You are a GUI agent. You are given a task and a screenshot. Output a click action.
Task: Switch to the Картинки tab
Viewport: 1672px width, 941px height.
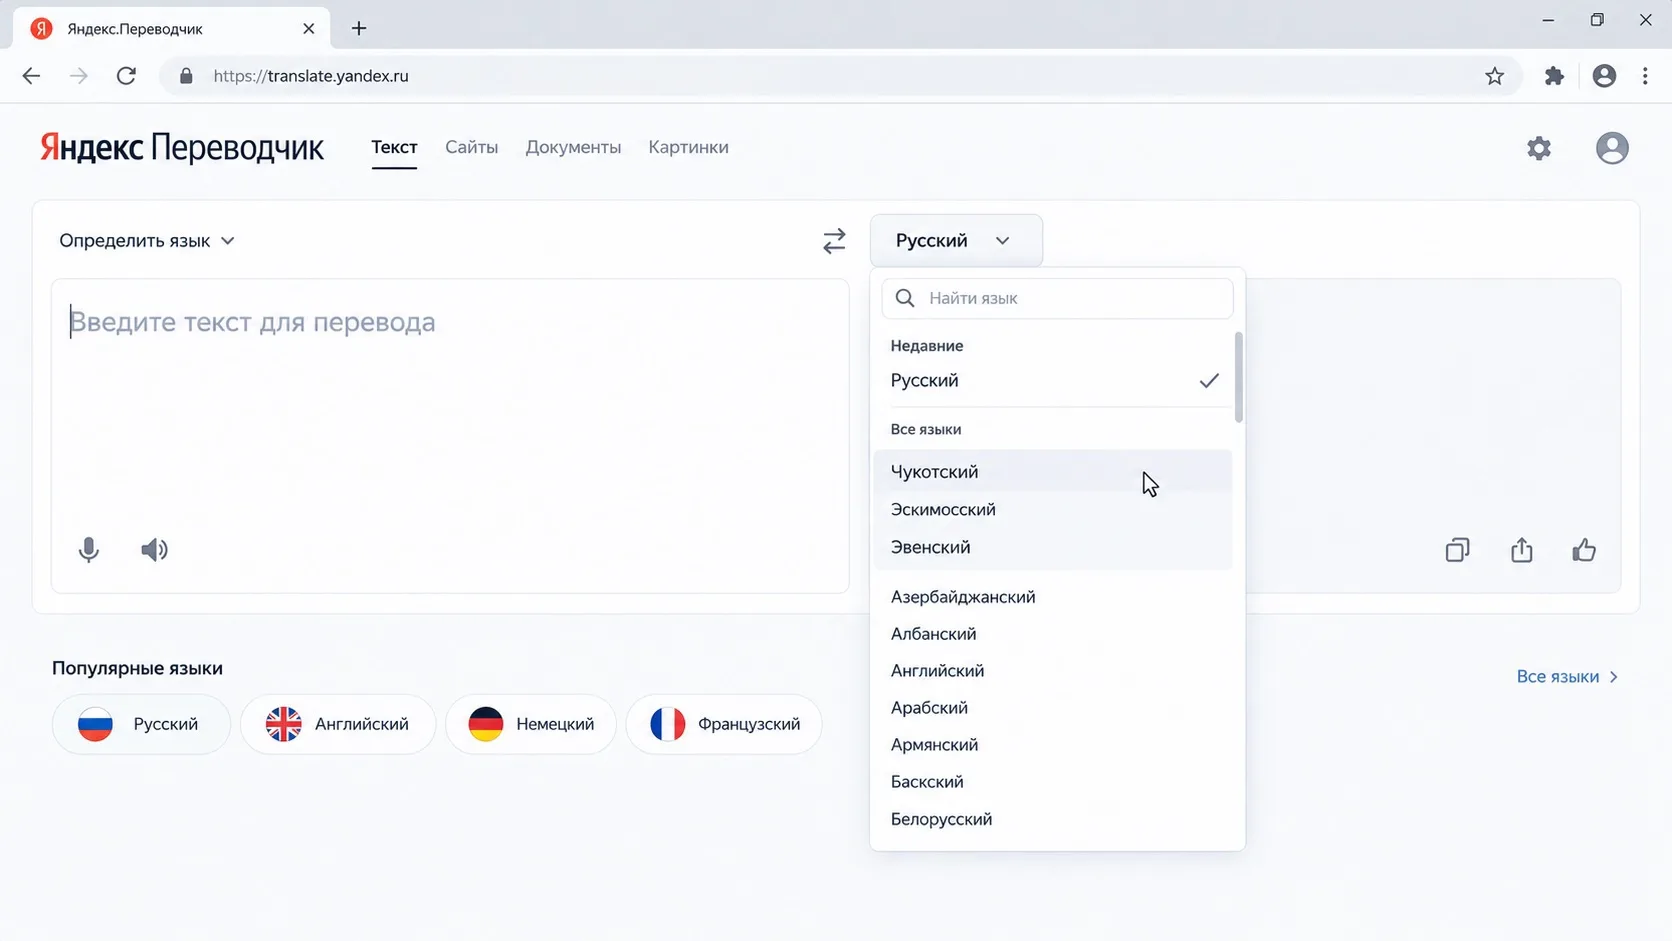(x=688, y=147)
